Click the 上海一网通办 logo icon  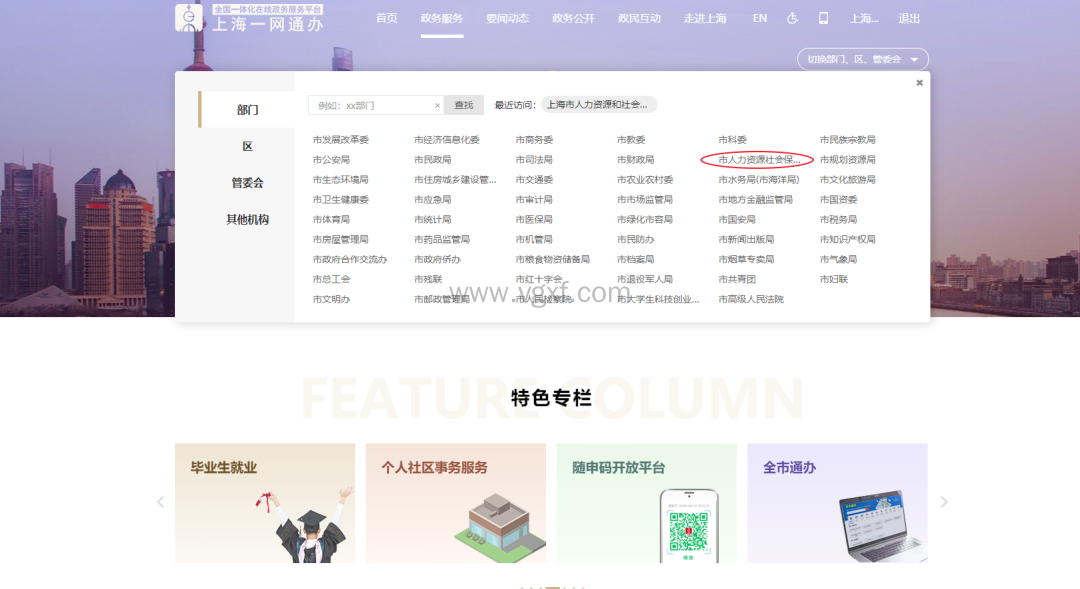click(188, 18)
